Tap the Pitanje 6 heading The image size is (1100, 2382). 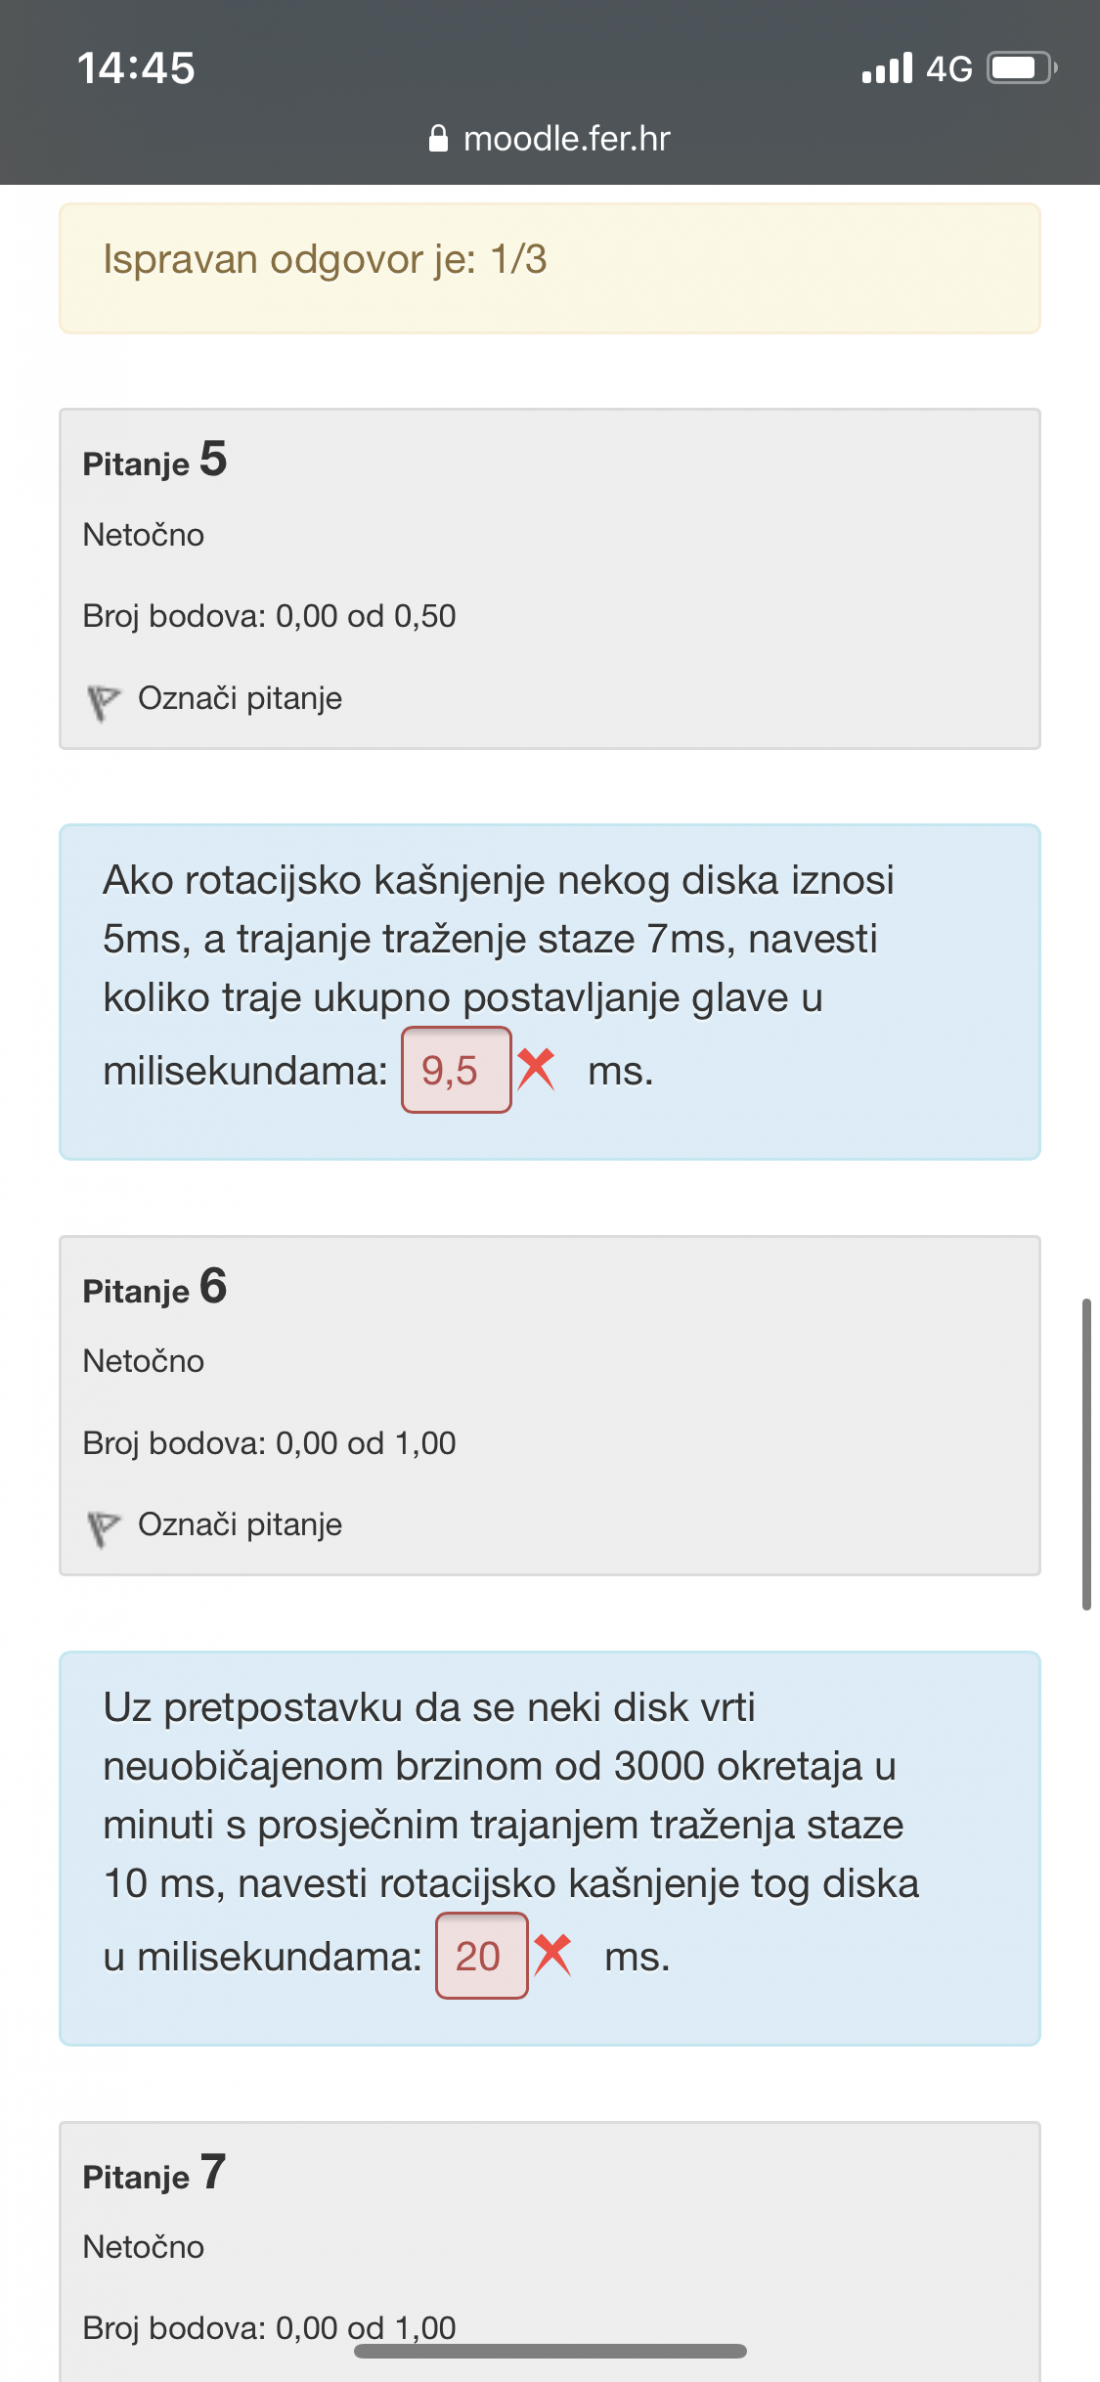(x=155, y=1287)
